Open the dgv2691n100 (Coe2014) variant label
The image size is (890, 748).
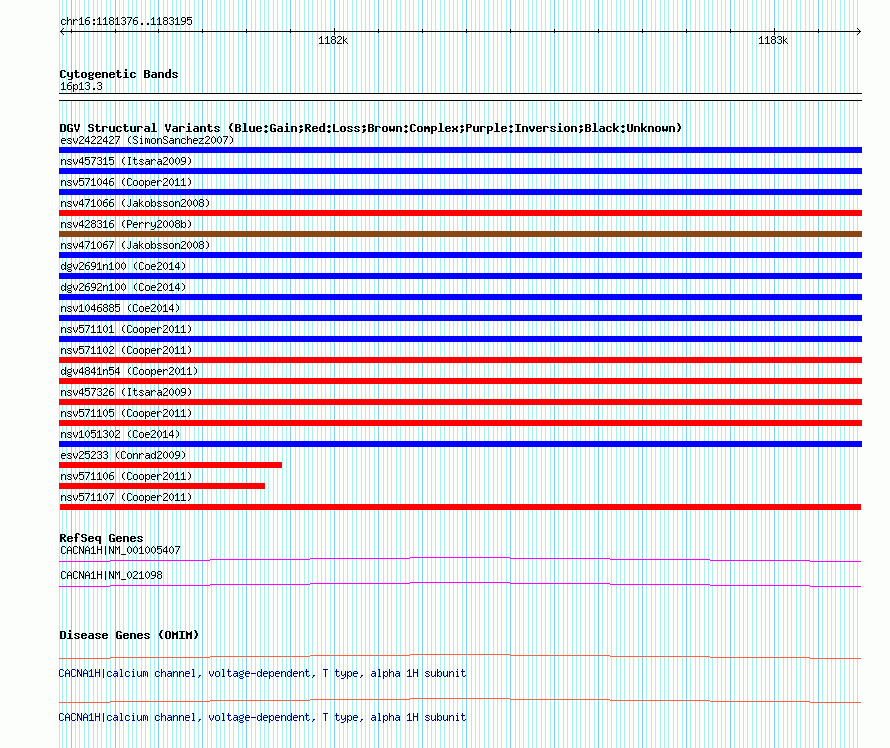123,266
